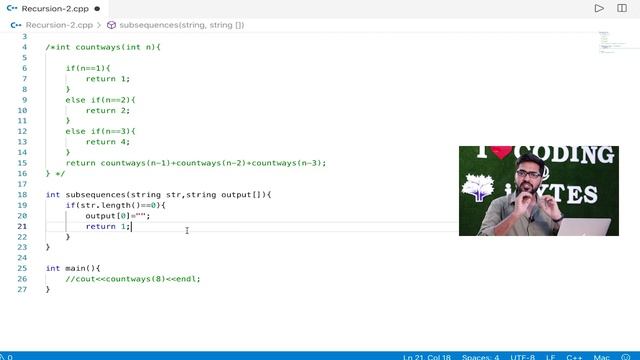Click the 'return 4;' line

108,142
